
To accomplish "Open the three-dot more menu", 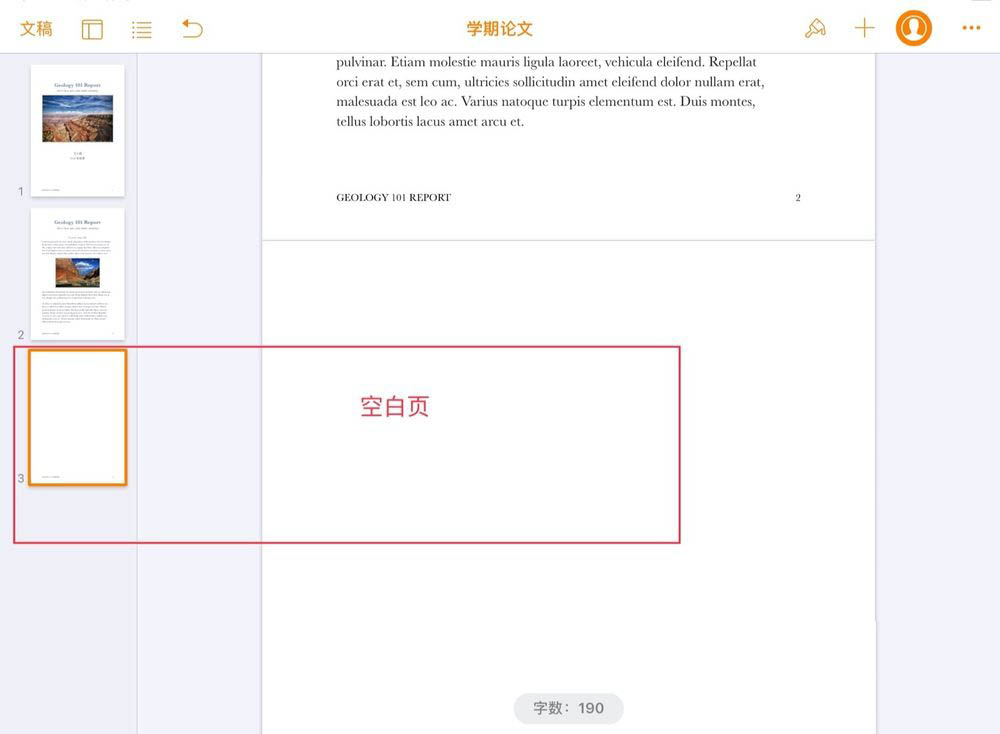I will tap(971, 28).
